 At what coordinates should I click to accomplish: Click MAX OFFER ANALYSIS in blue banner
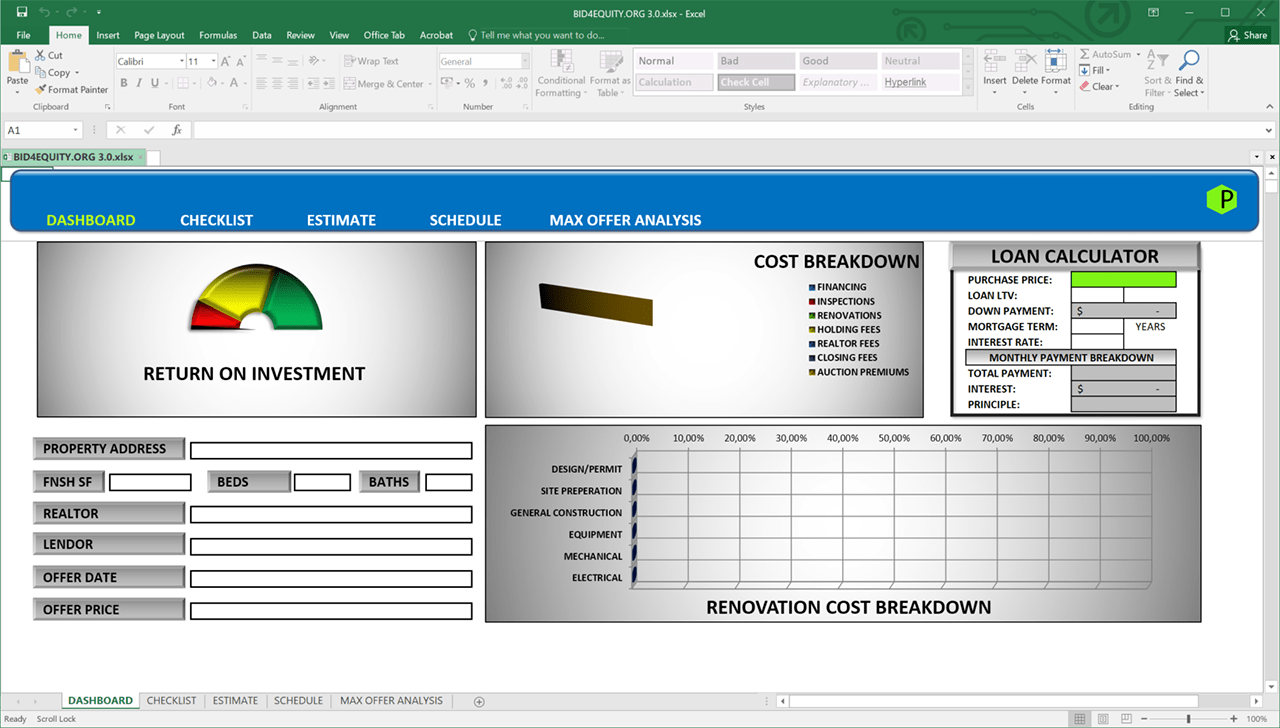(625, 220)
